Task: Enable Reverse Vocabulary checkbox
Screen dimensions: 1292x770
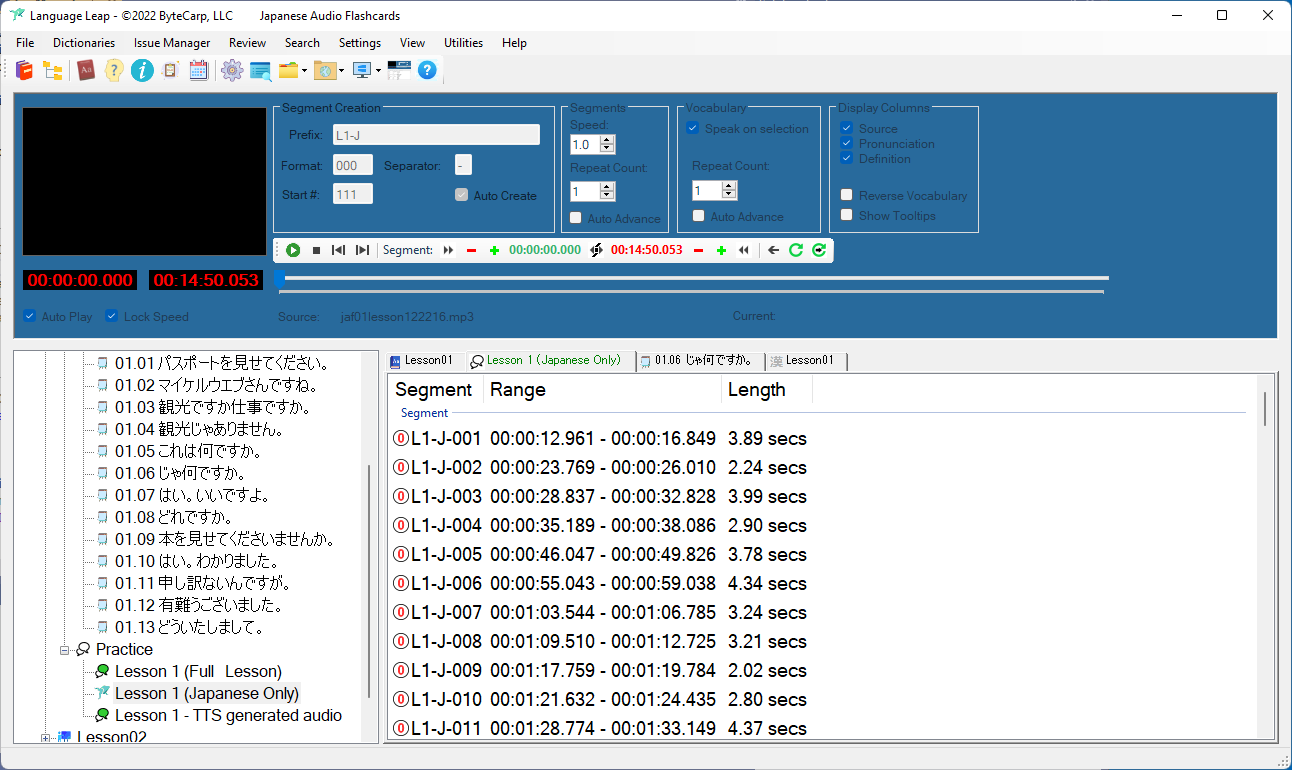Action: tap(846, 195)
